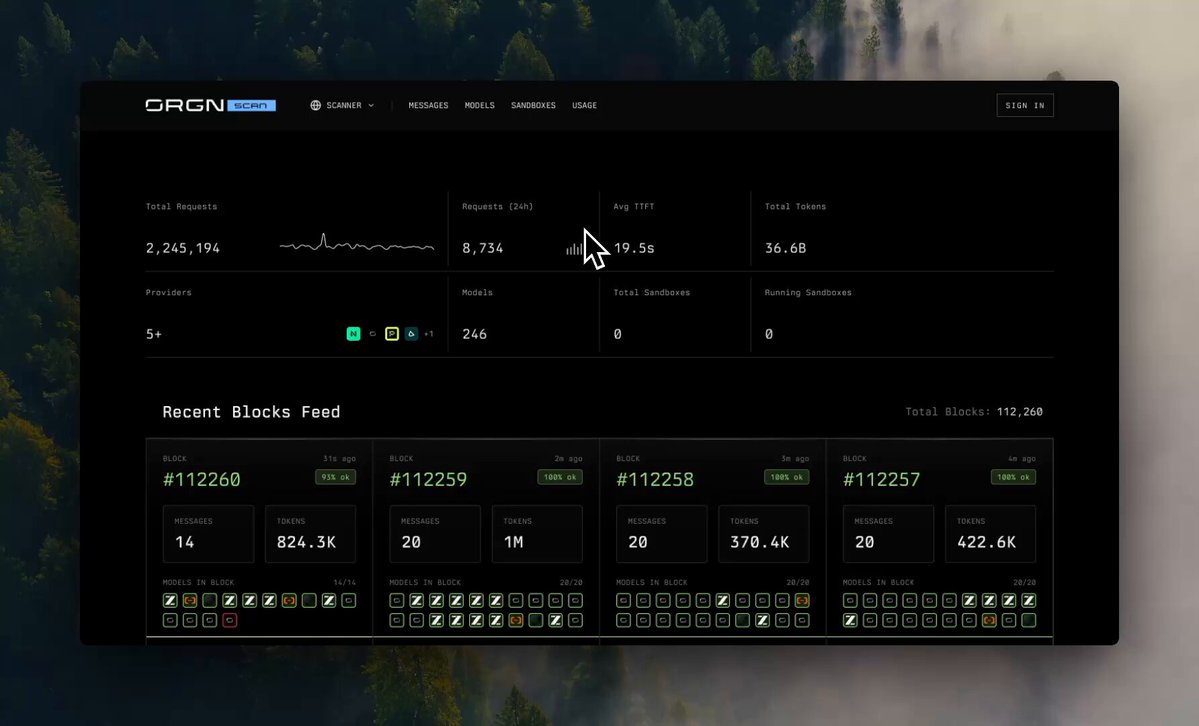Viewport: 1199px width, 726px height.
Task: Click the orange model icon in block #112259
Action: (516, 620)
